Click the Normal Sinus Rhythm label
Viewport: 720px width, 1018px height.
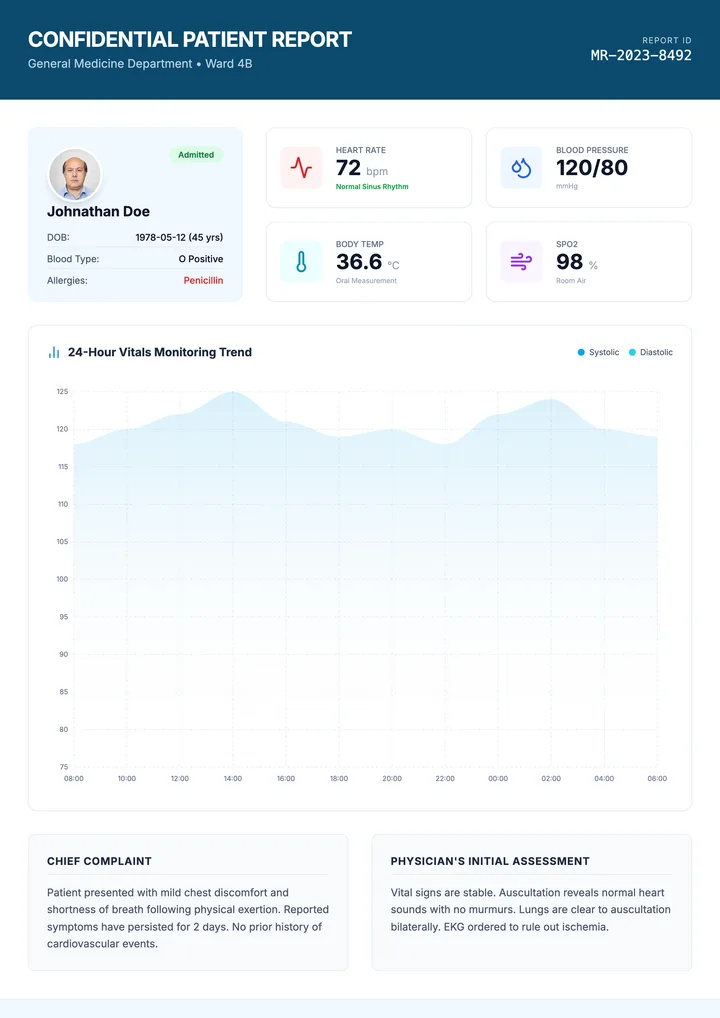[x=372, y=187]
